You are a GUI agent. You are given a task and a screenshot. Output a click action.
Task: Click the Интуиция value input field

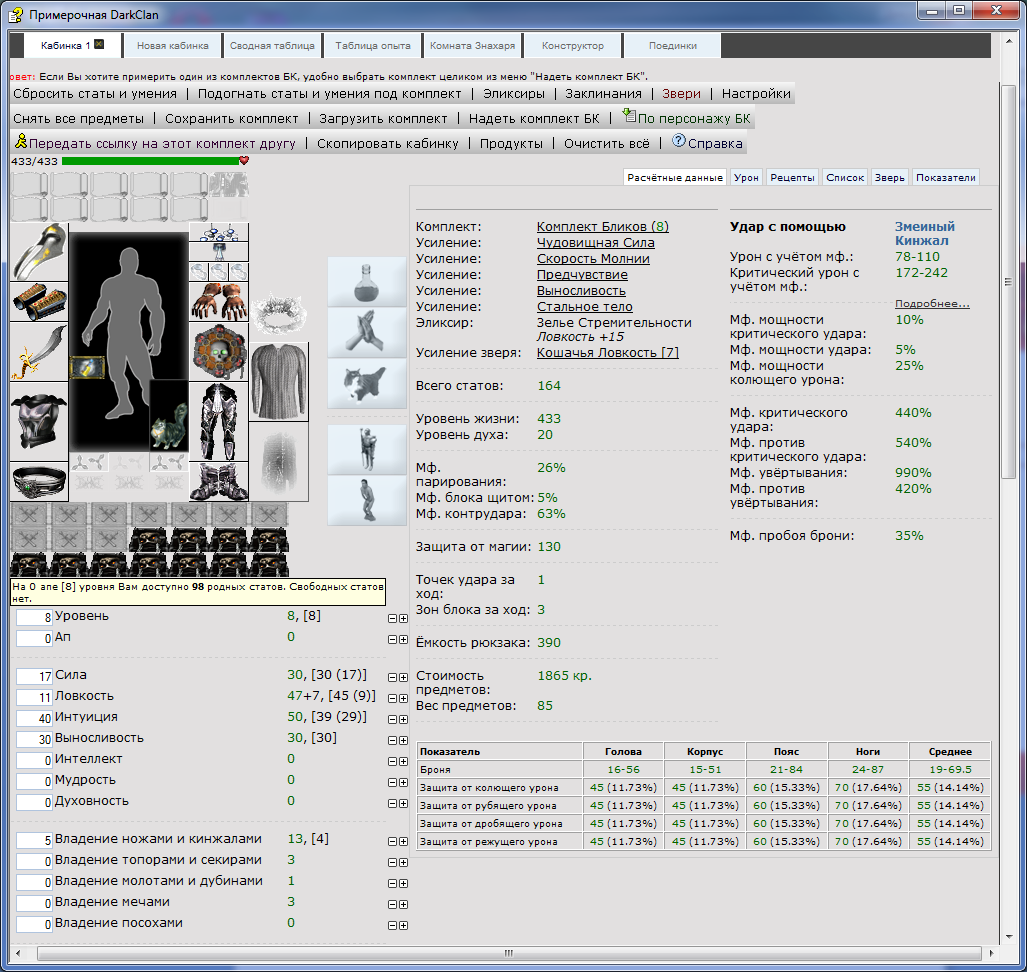[x=34, y=718]
